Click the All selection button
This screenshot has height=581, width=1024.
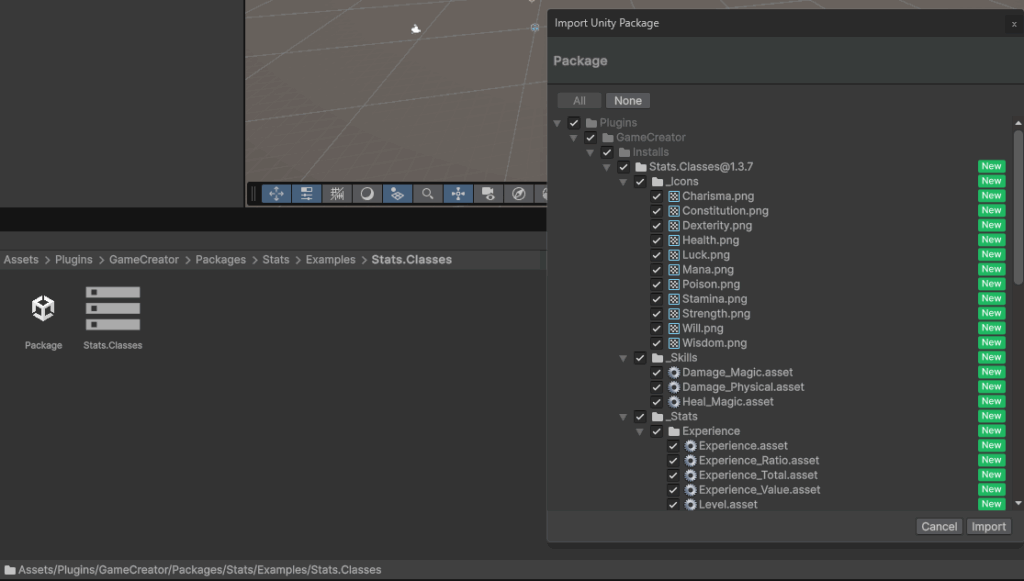[579, 101]
